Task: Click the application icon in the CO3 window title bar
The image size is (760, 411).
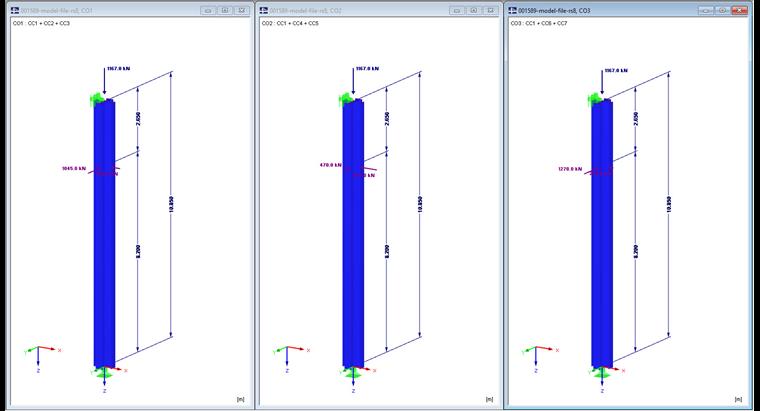Action: (513, 10)
